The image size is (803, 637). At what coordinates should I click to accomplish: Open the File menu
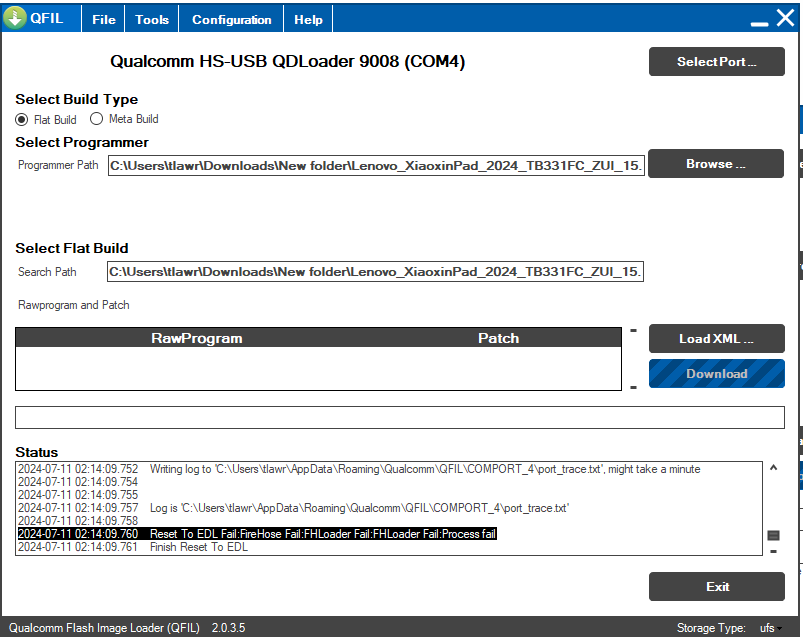[x=103, y=19]
